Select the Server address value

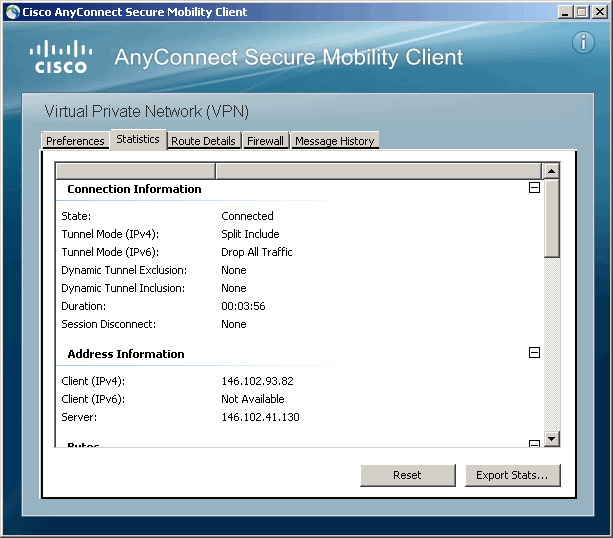[260, 417]
